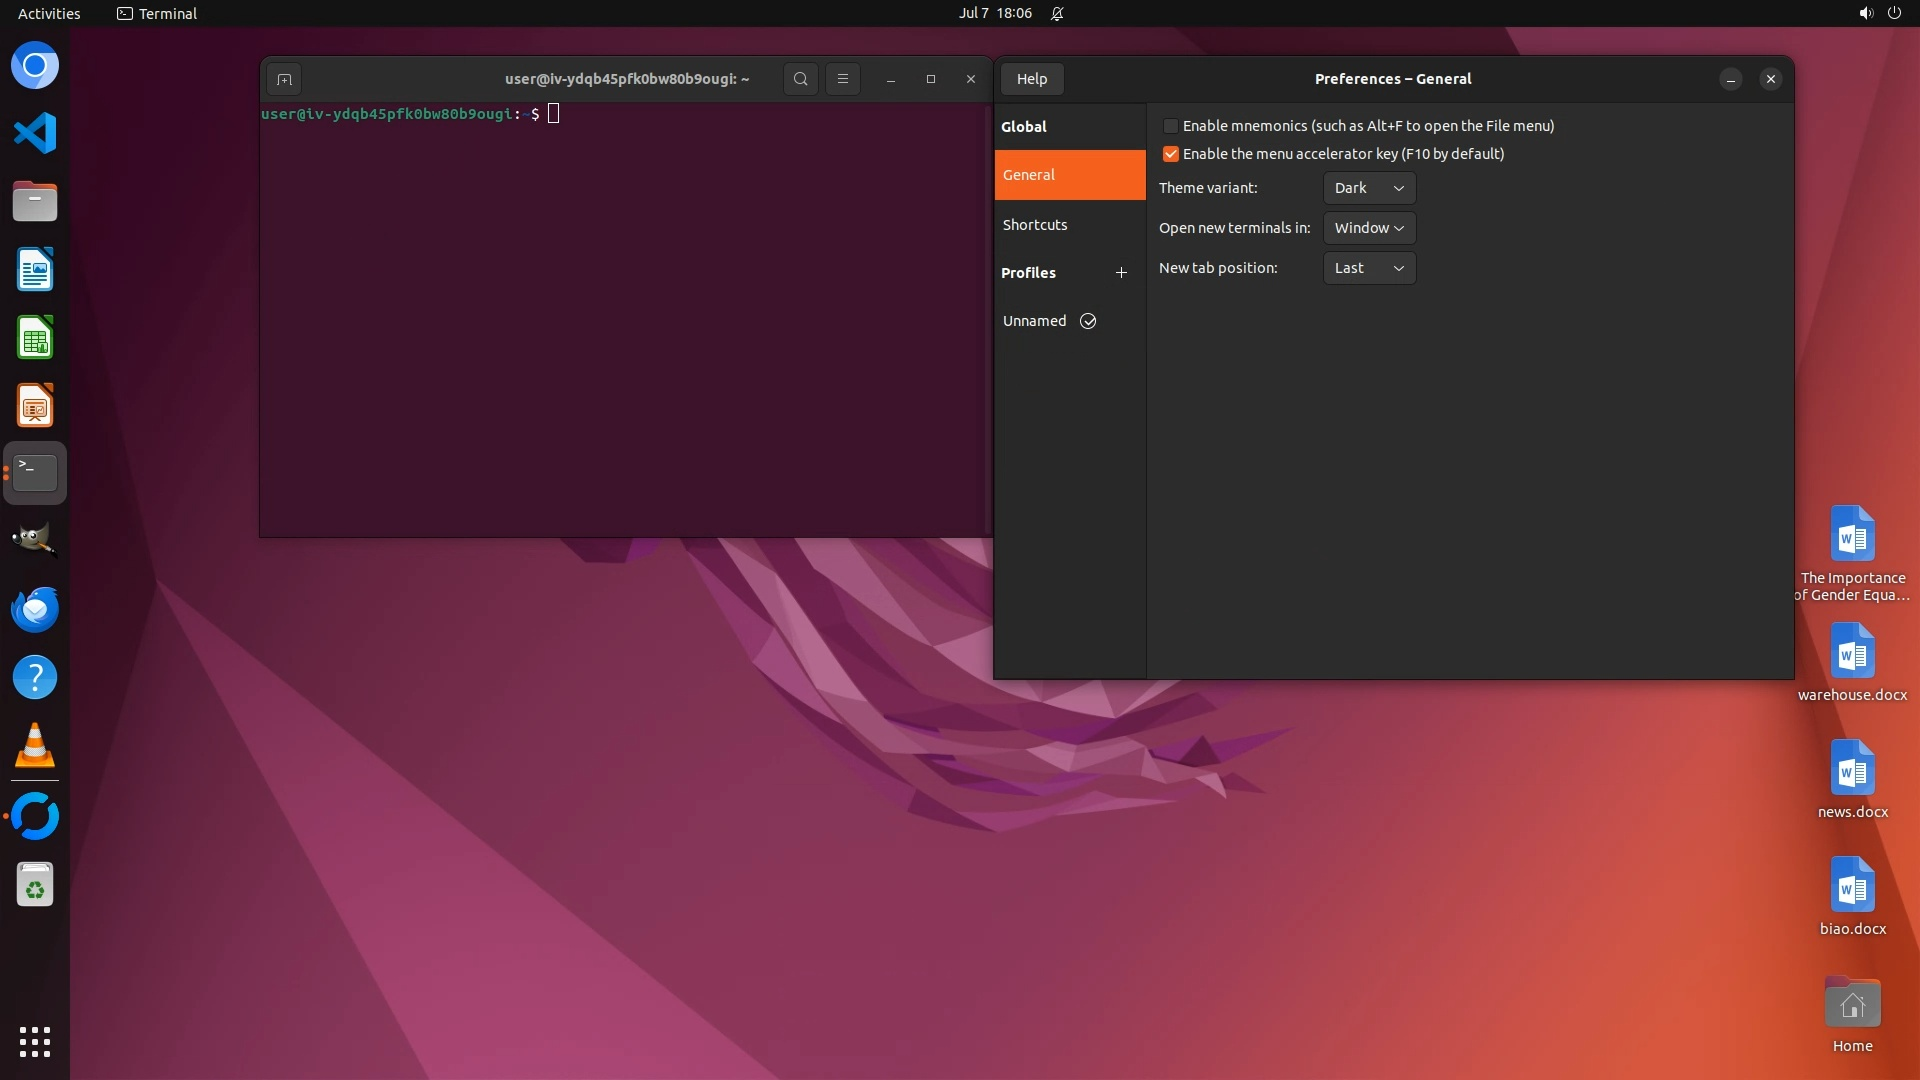Open Thunderbird mail from the dock
This screenshot has height=1080, width=1920.
35,609
